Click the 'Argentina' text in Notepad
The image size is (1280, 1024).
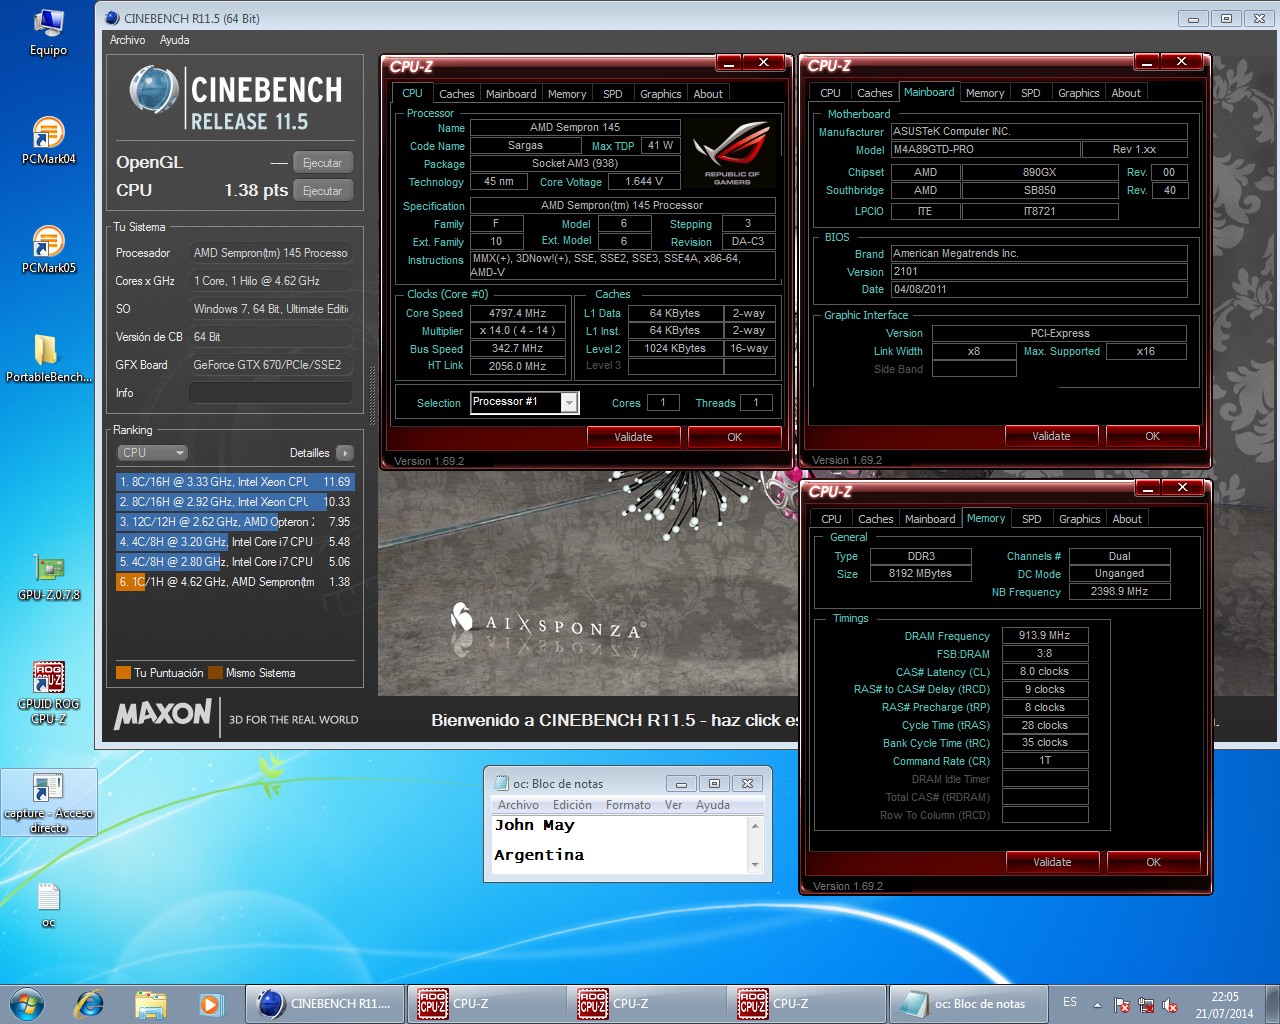pyautogui.click(x=539, y=855)
